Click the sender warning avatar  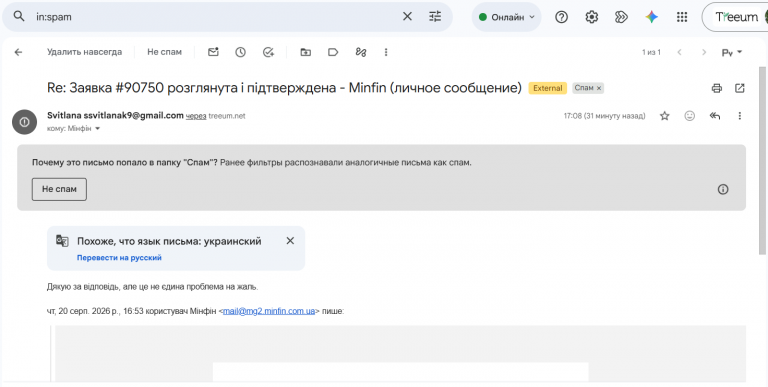[24, 121]
